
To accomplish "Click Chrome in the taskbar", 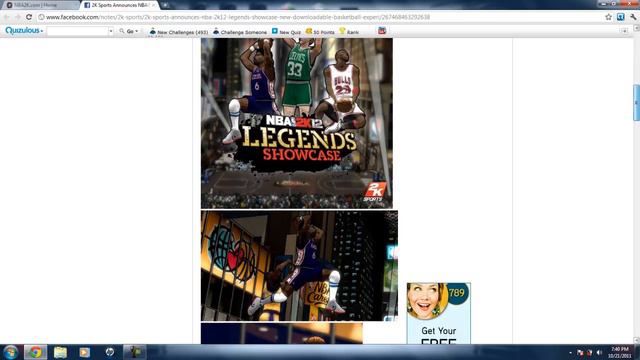I will pyautogui.click(x=36, y=352).
